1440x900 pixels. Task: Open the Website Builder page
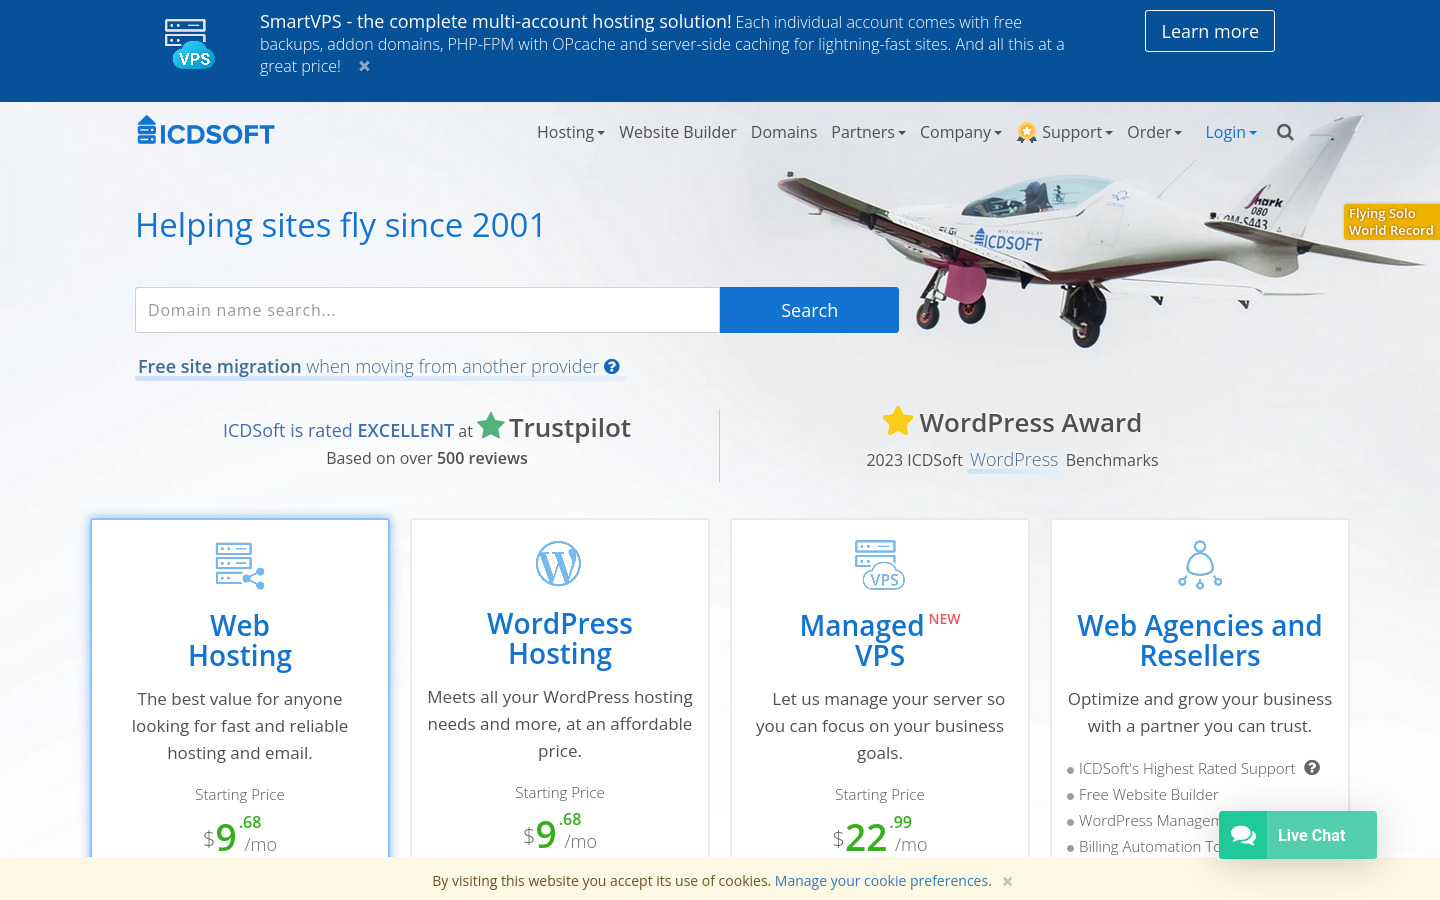tap(677, 132)
